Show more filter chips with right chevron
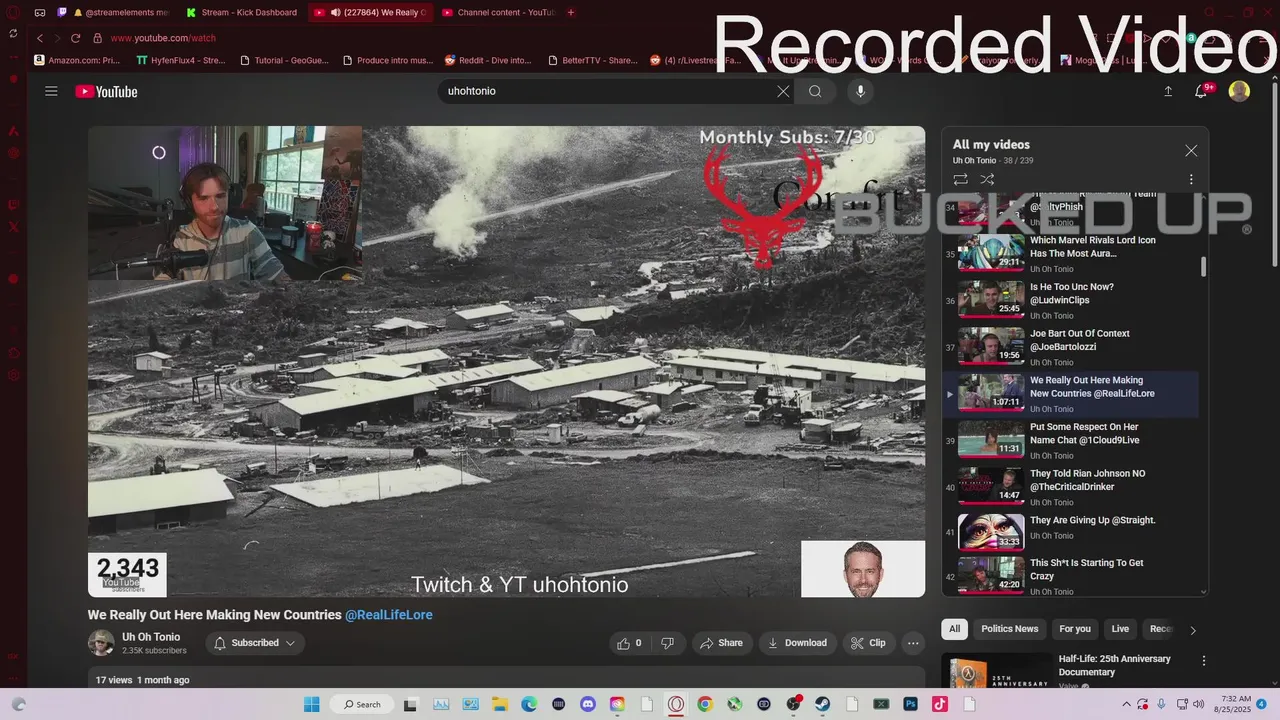1280x720 pixels. (x=1192, y=630)
